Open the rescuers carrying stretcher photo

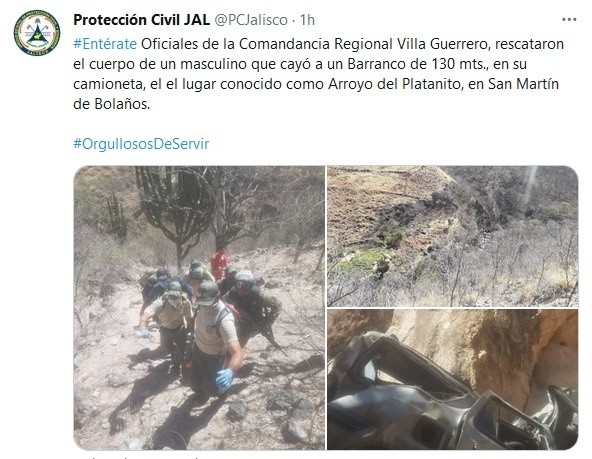(199, 308)
